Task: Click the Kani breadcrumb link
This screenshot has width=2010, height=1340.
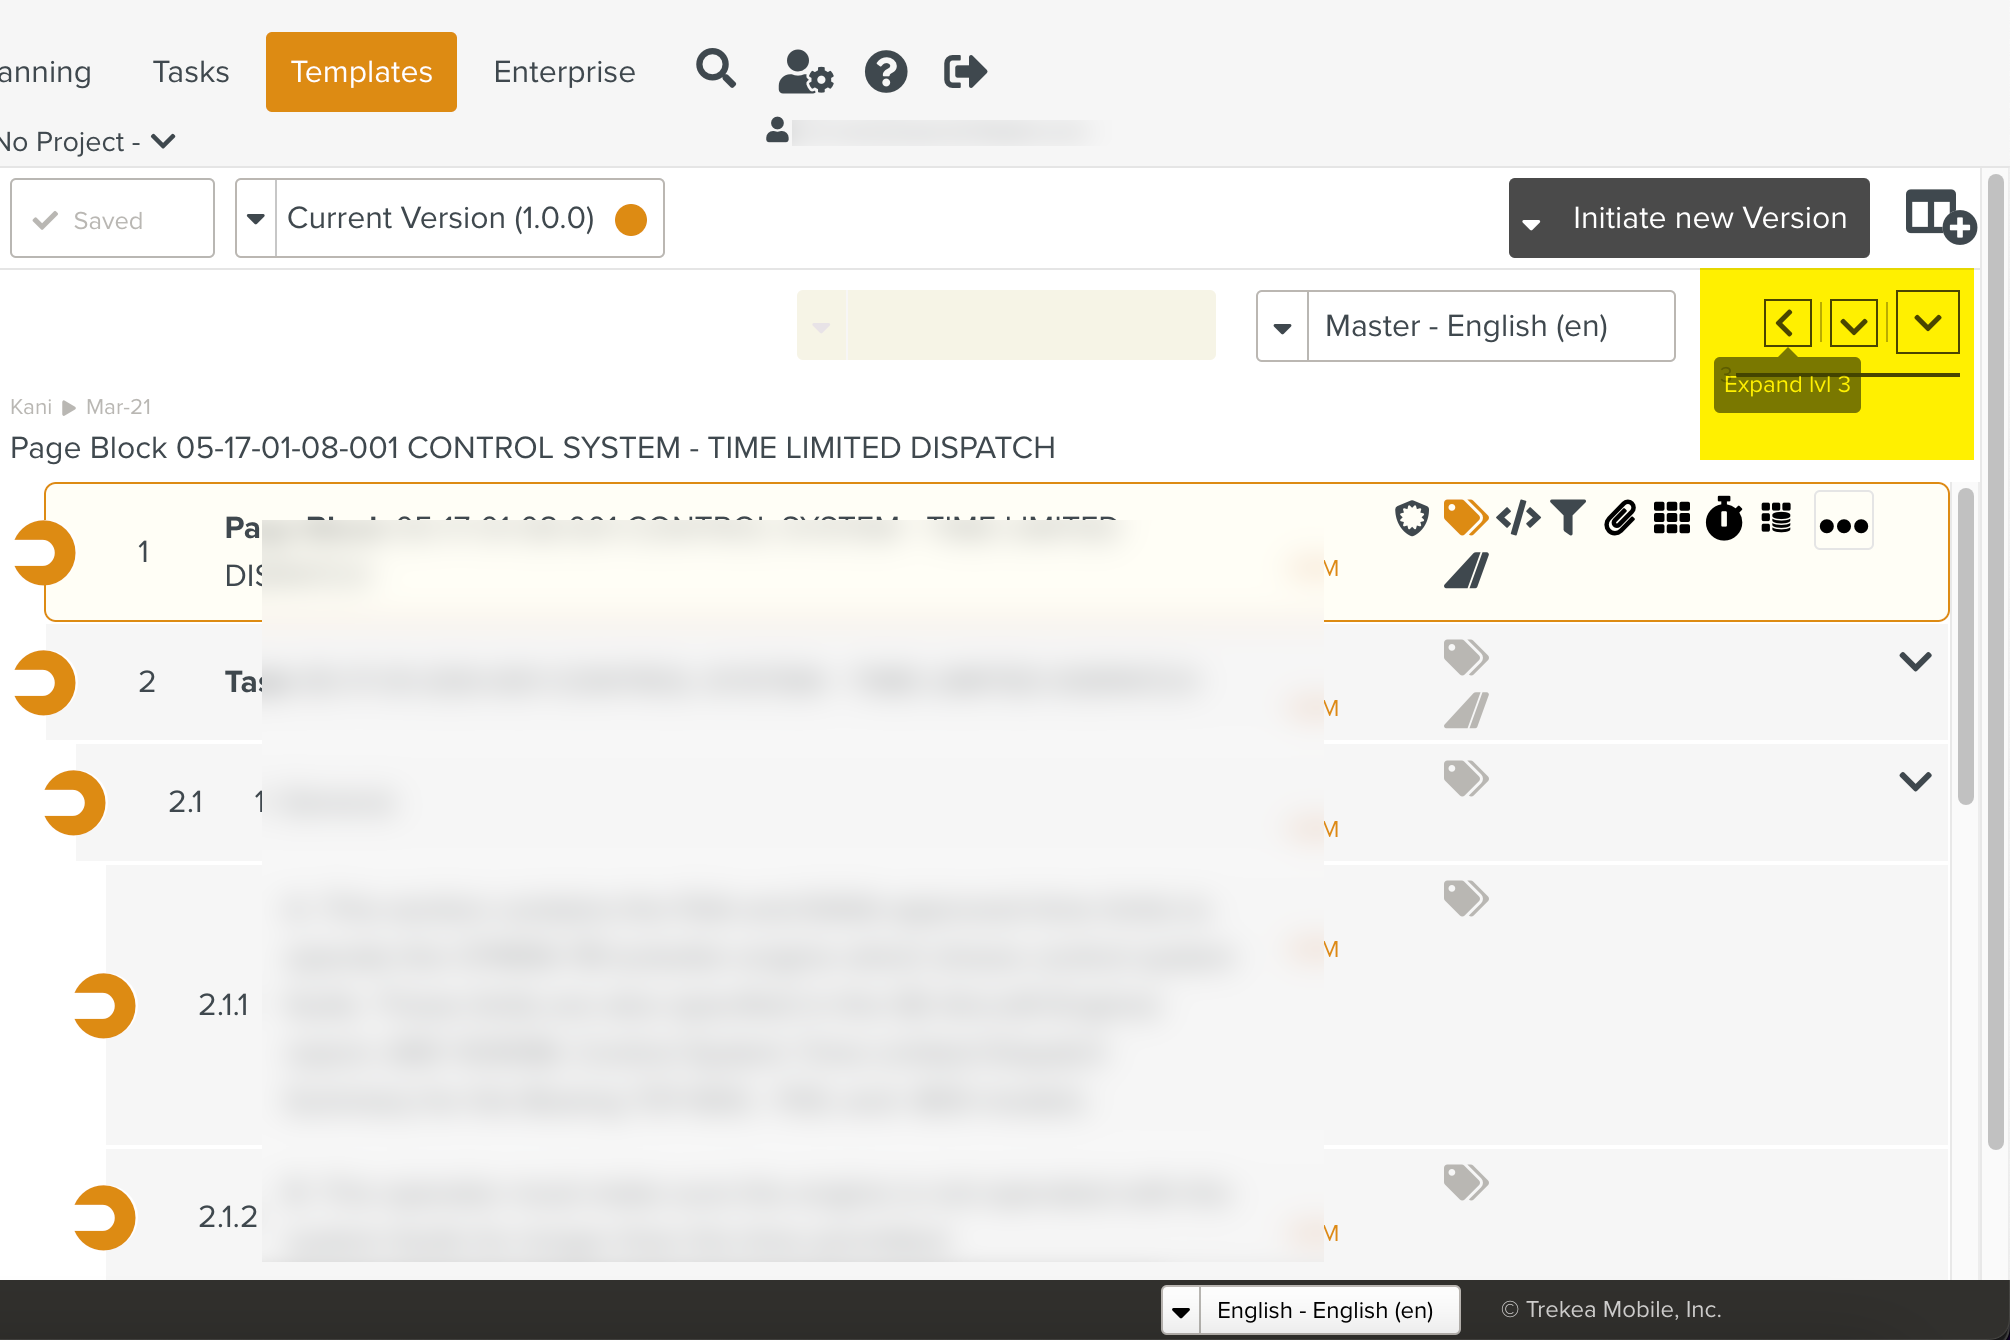Action: tap(31, 407)
